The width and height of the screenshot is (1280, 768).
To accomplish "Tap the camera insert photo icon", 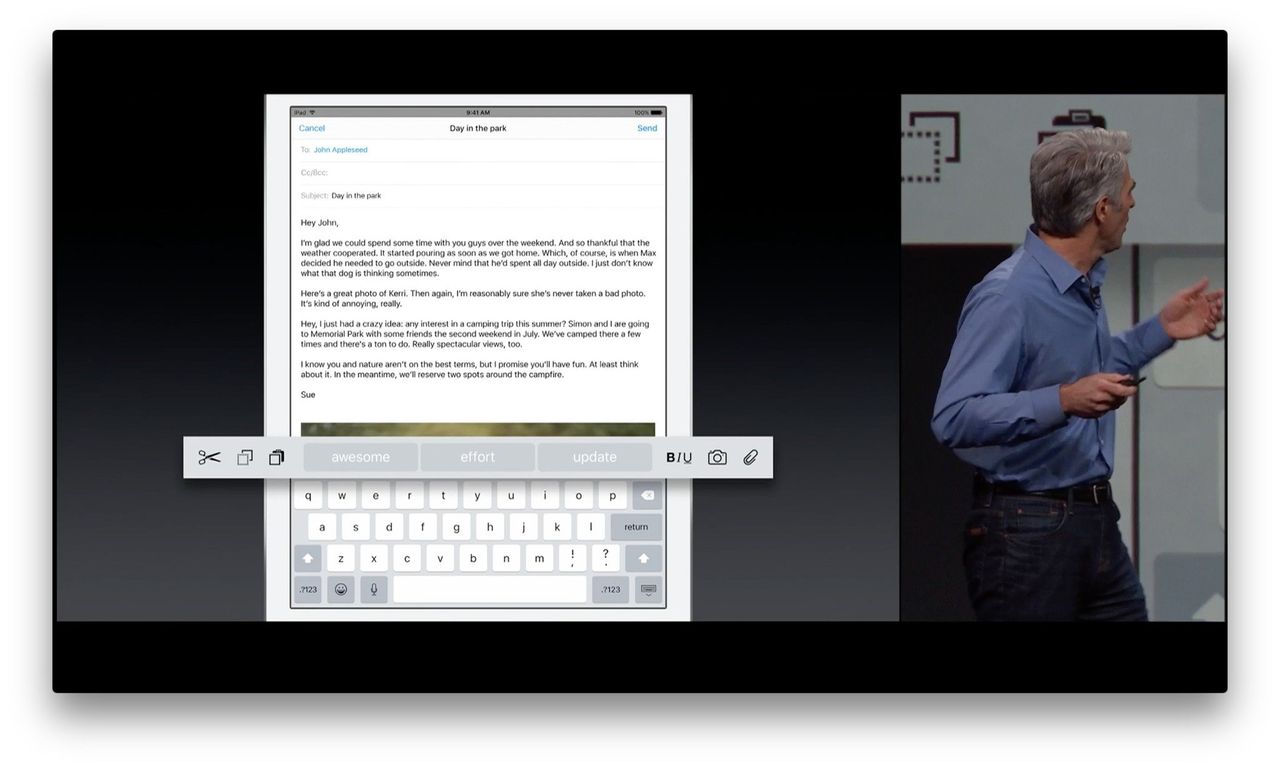I will tap(717, 457).
